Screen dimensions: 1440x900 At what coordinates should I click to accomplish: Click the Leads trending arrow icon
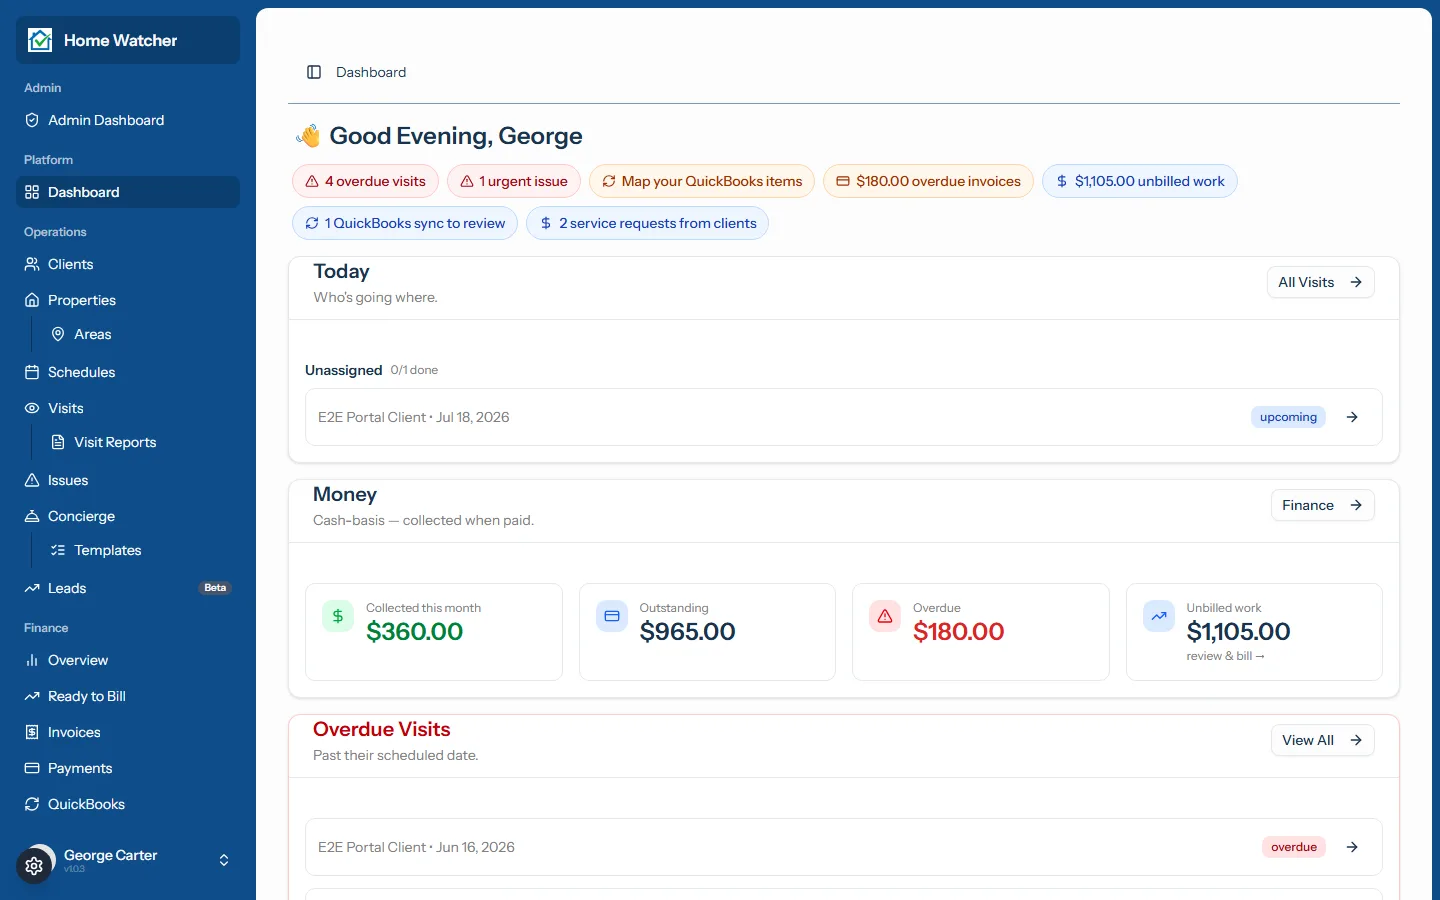(x=32, y=588)
